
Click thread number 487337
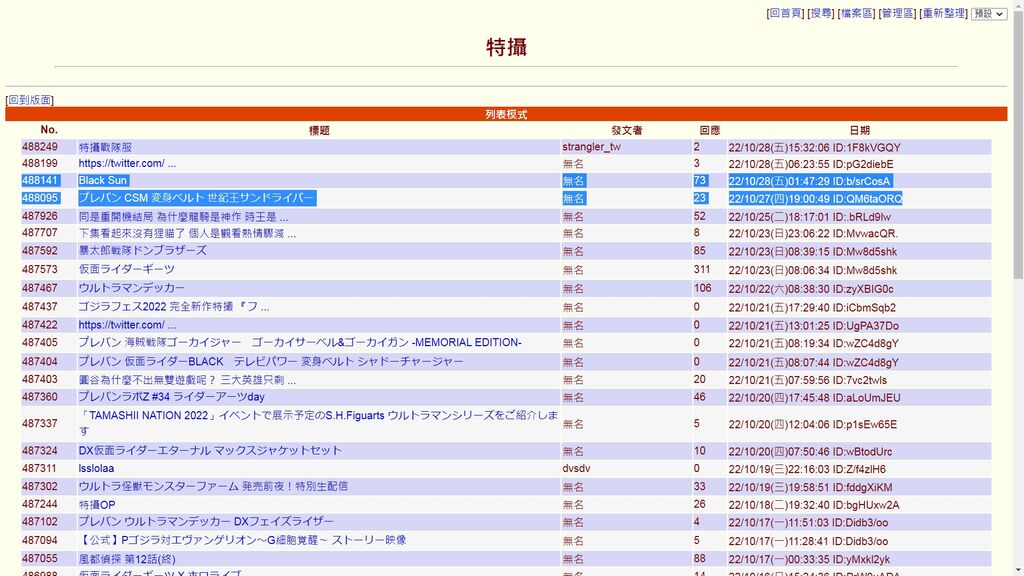click(x=40, y=424)
